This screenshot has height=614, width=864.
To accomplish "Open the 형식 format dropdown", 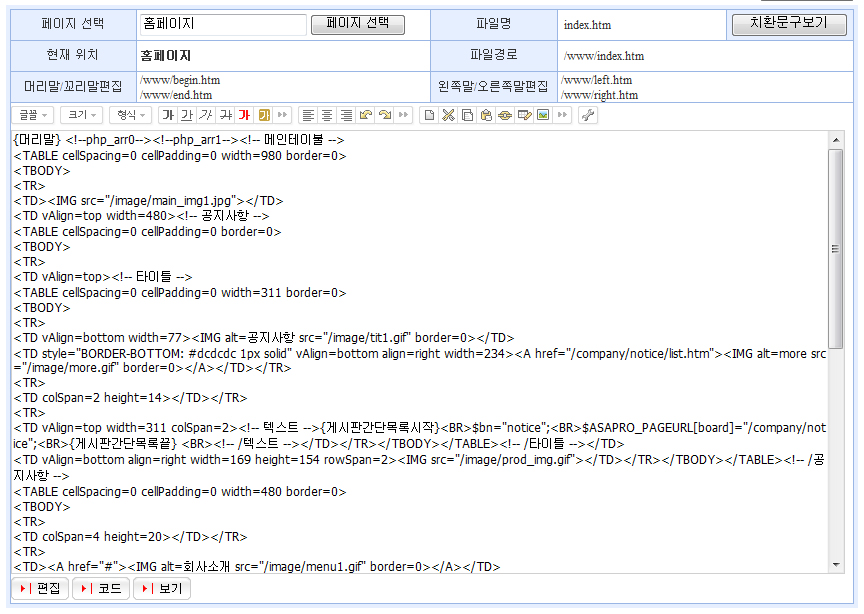I will [x=130, y=115].
